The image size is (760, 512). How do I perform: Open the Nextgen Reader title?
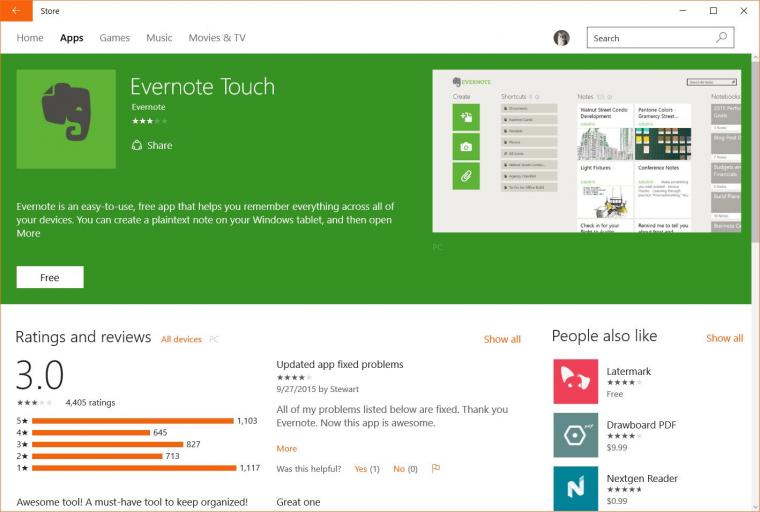[x=642, y=479]
